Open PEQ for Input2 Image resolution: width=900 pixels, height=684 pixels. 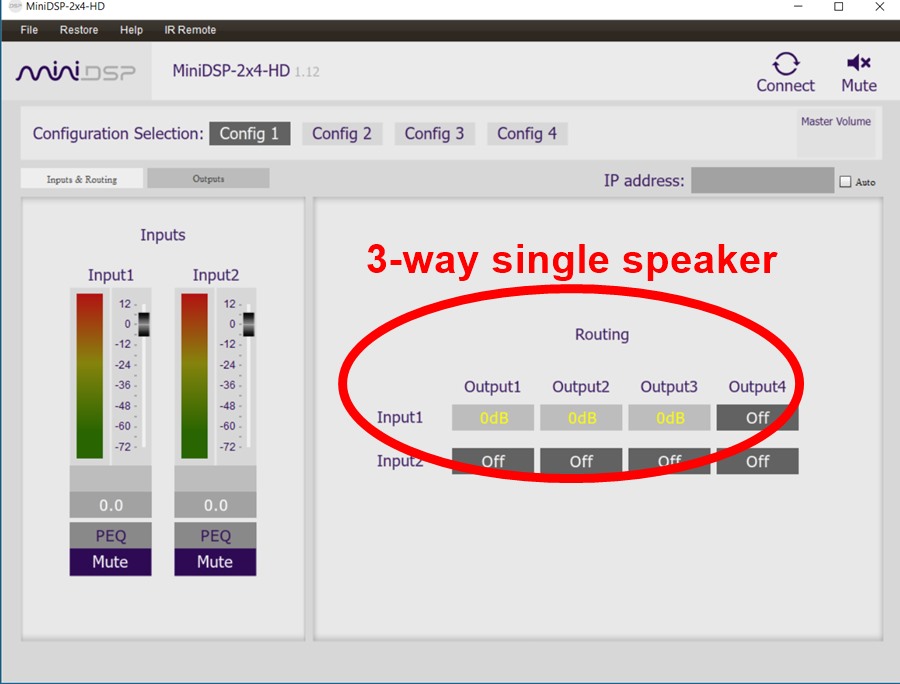pos(215,535)
